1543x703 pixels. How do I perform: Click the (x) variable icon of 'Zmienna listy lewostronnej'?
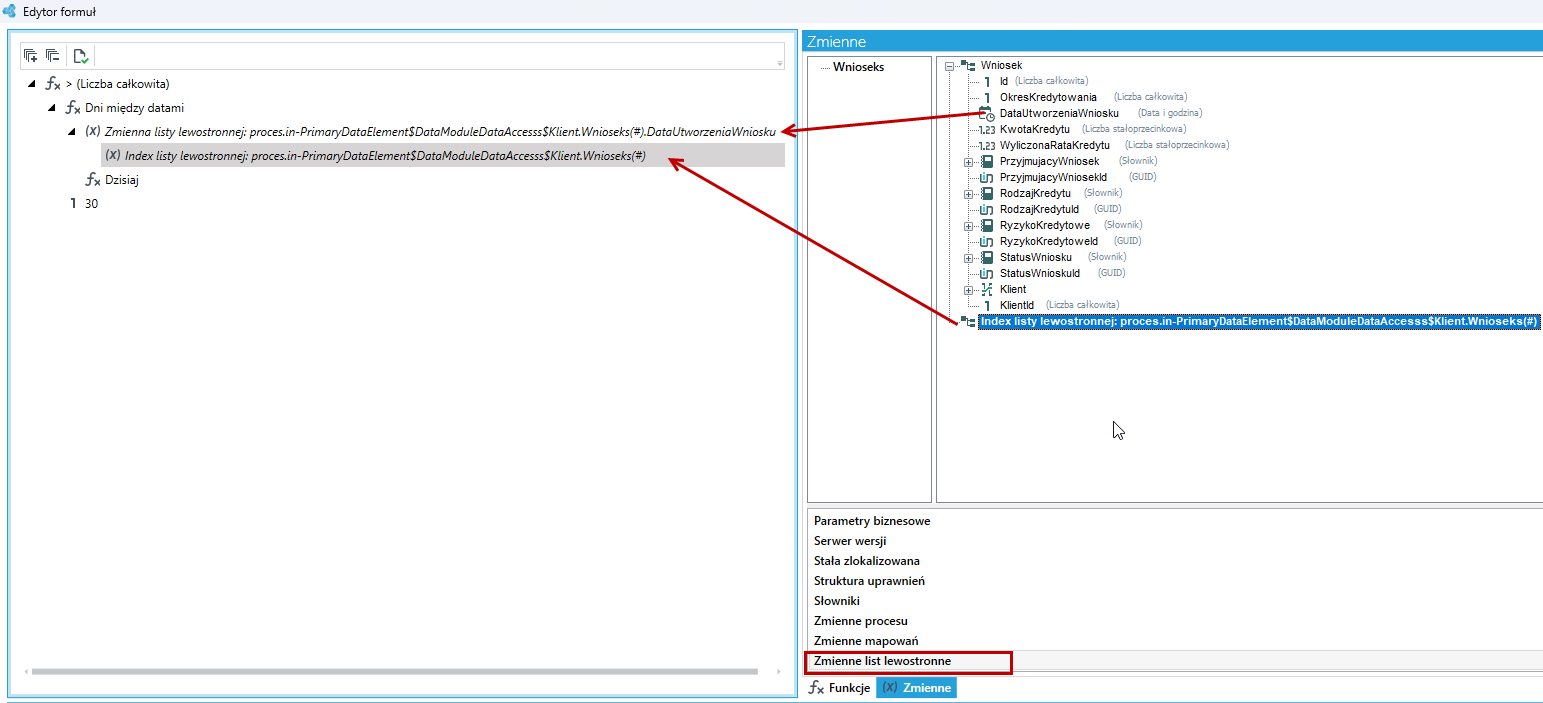[92, 131]
